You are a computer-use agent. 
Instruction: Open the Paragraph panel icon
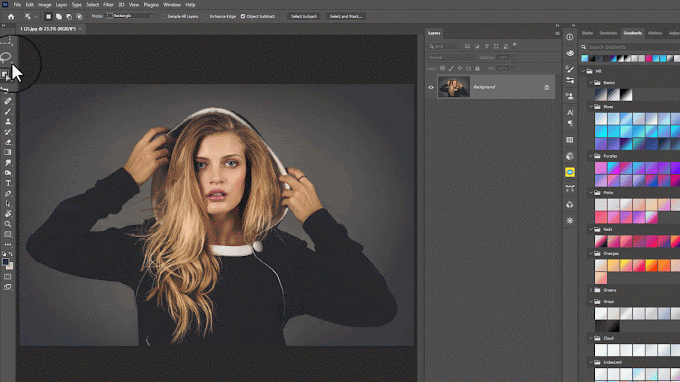point(570,124)
